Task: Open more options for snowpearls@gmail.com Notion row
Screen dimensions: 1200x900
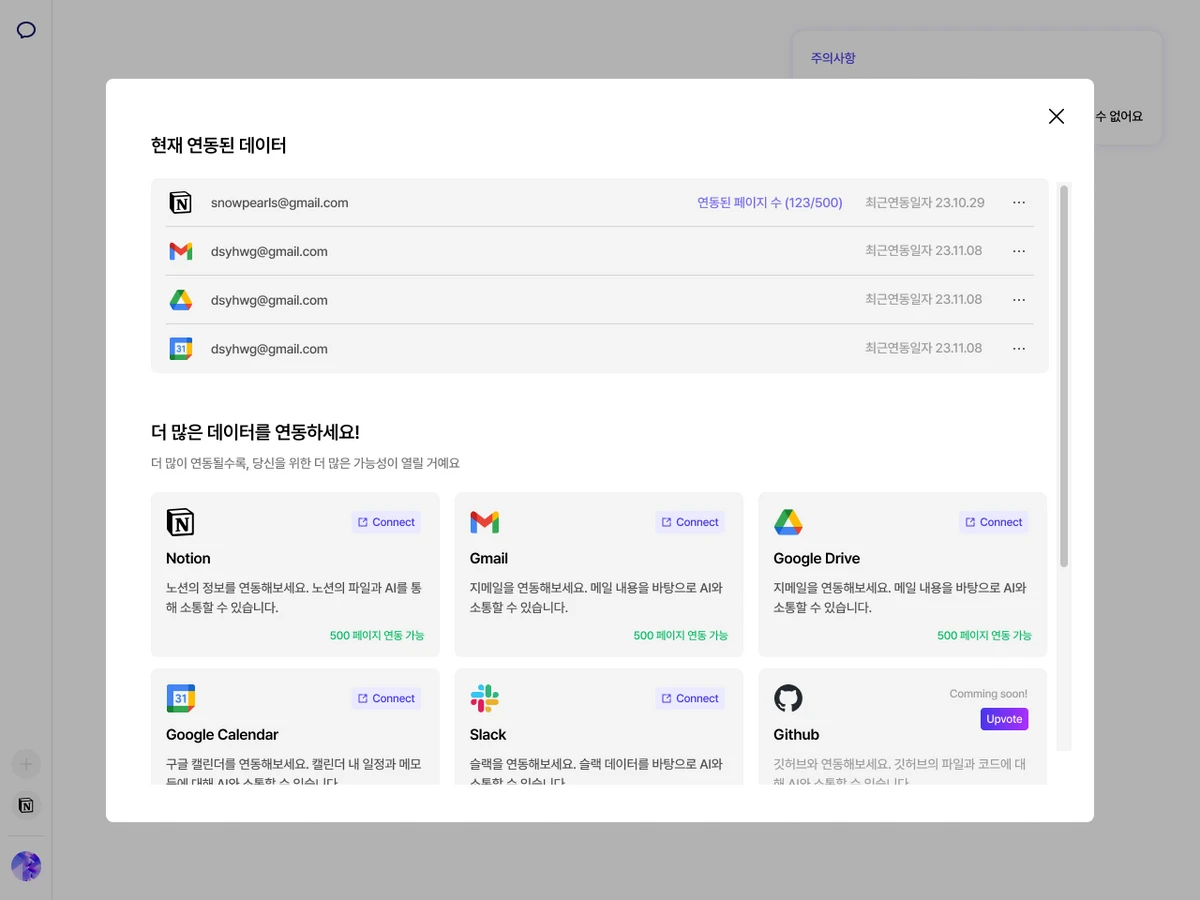Action: tap(1019, 202)
